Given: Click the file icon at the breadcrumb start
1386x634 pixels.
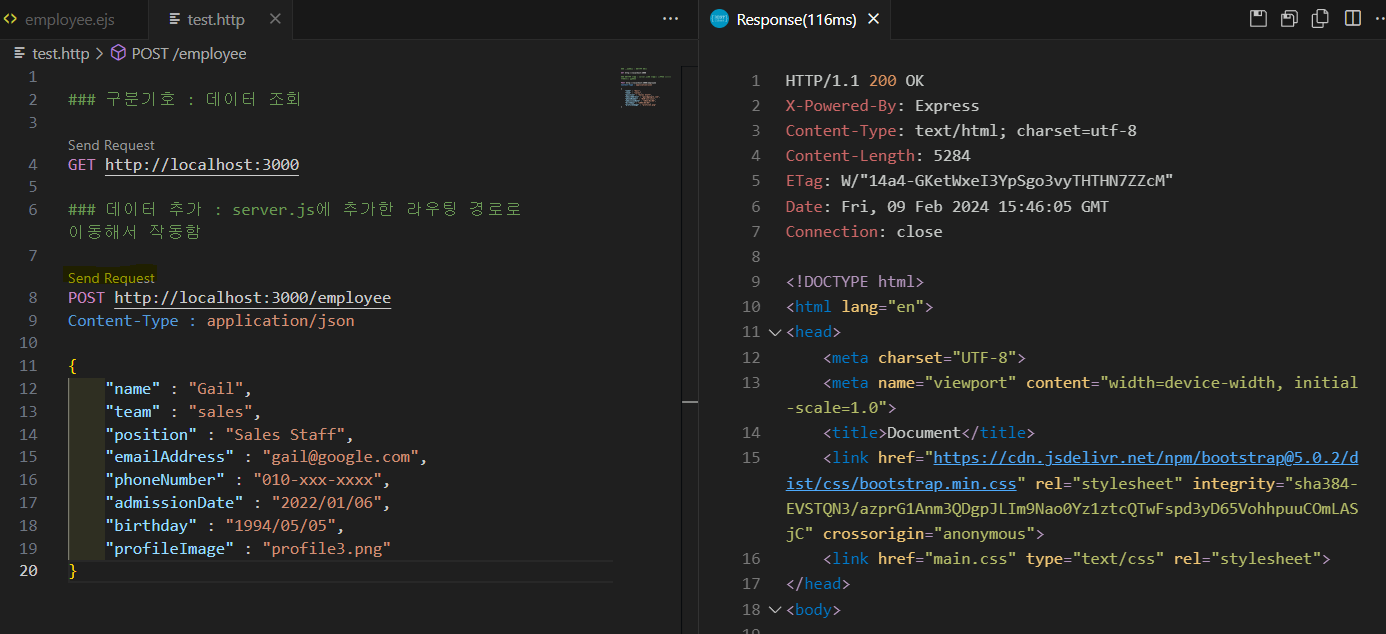Looking at the screenshot, I should (x=20, y=53).
